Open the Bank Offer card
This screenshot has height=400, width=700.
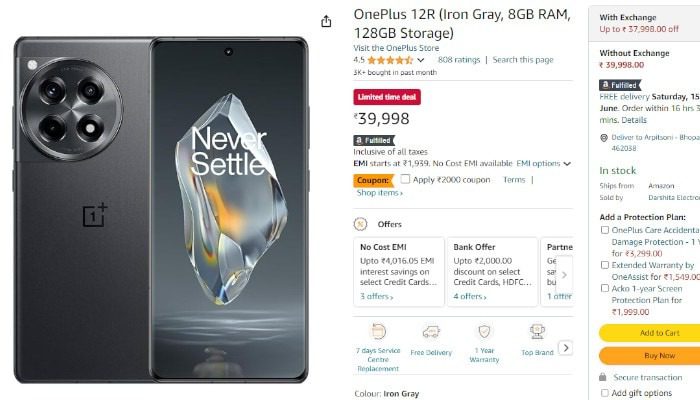pyautogui.click(x=492, y=270)
